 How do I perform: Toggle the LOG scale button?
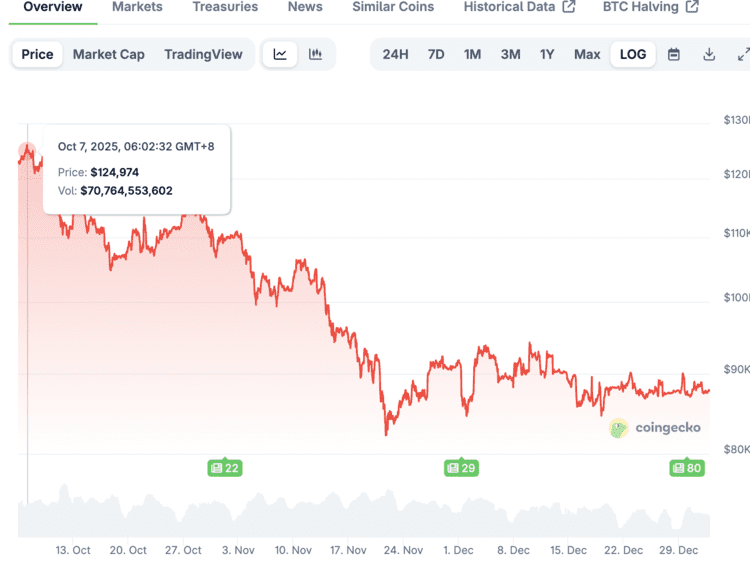pyautogui.click(x=633, y=54)
